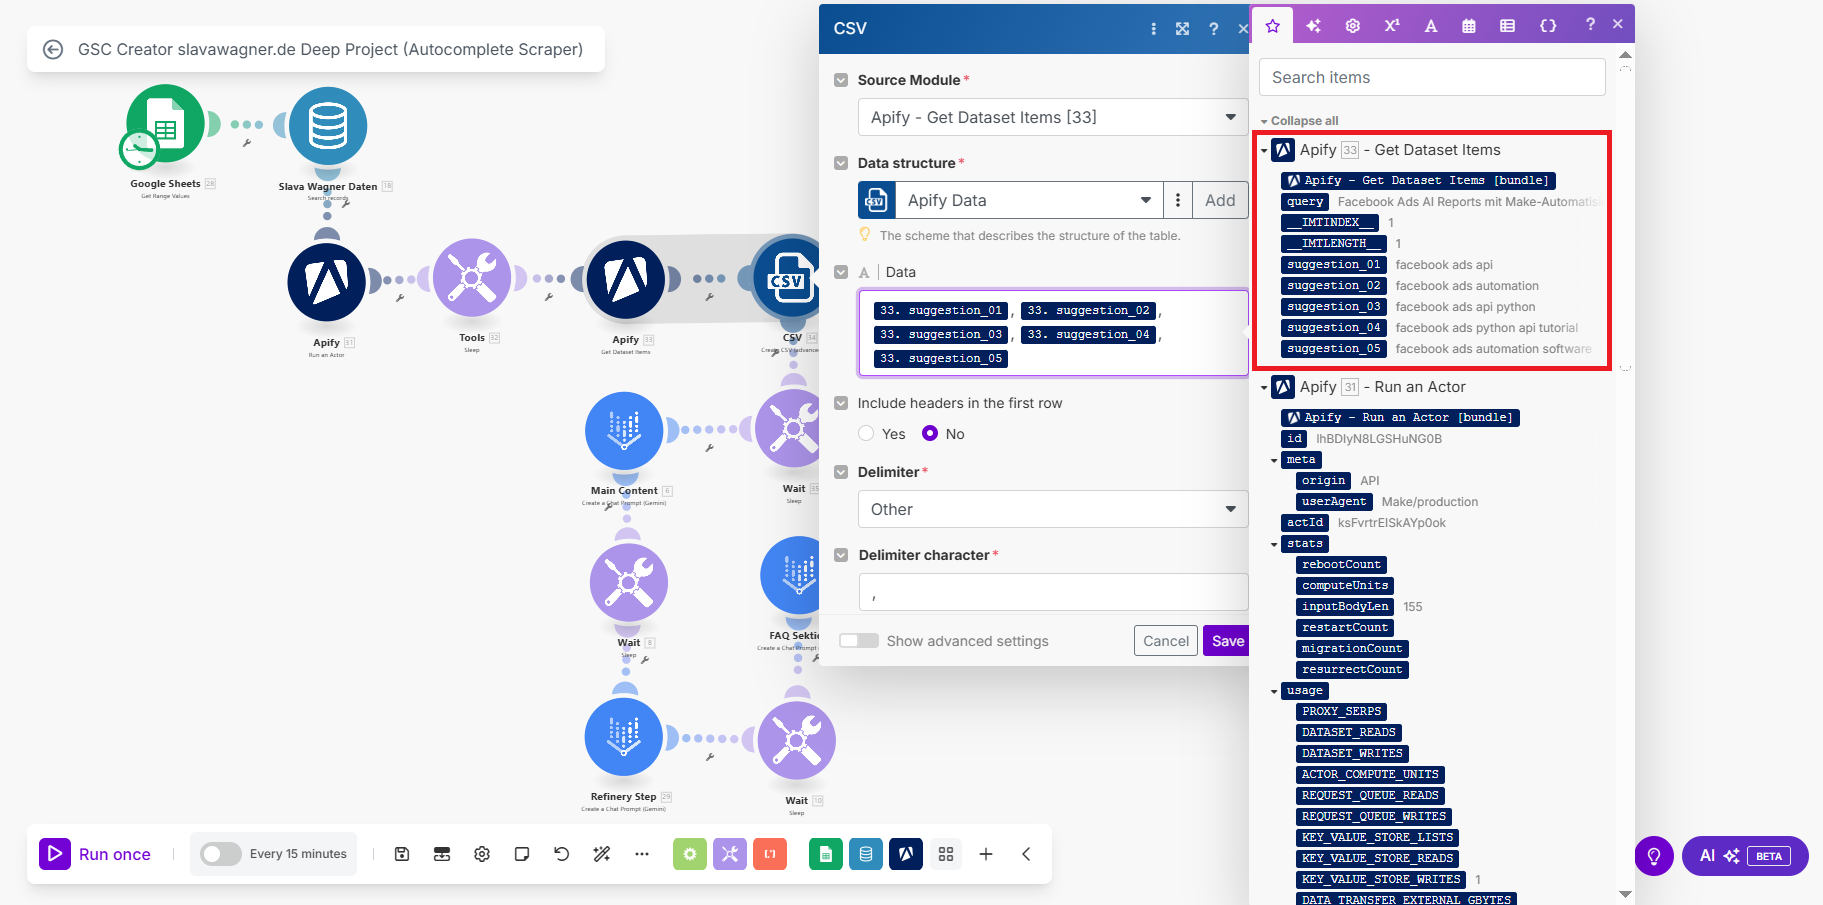Open the Apify Data structure dropdown

[1029, 200]
